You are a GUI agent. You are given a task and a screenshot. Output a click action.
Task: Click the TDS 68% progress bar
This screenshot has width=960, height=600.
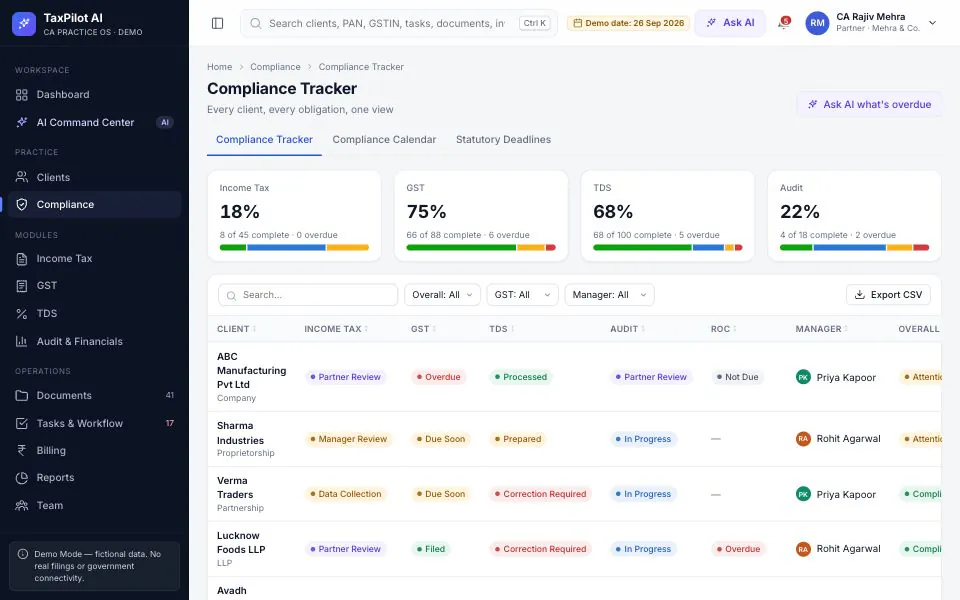tap(667, 248)
